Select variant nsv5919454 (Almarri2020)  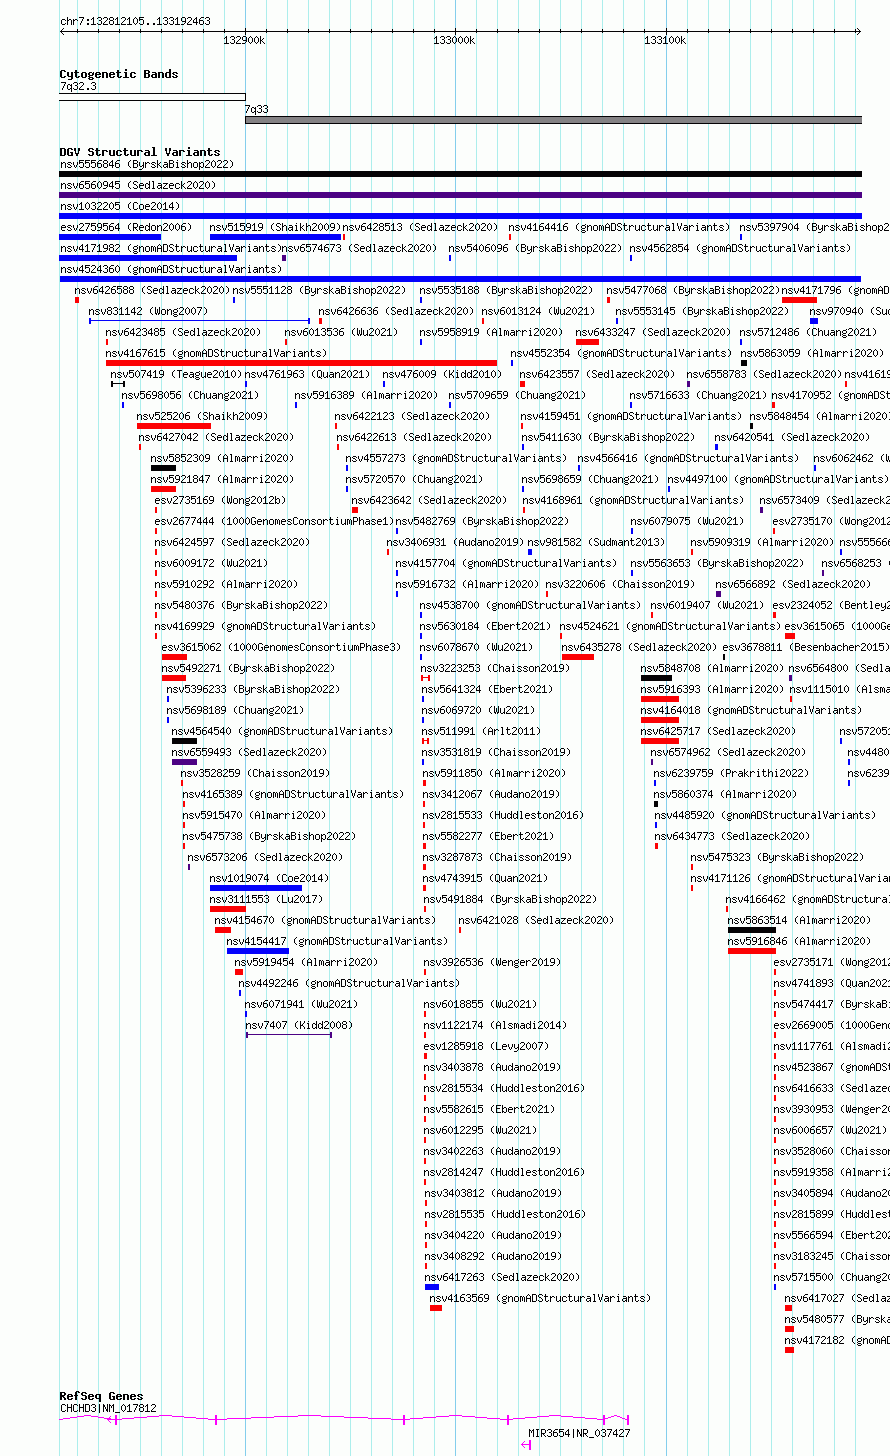point(306,962)
